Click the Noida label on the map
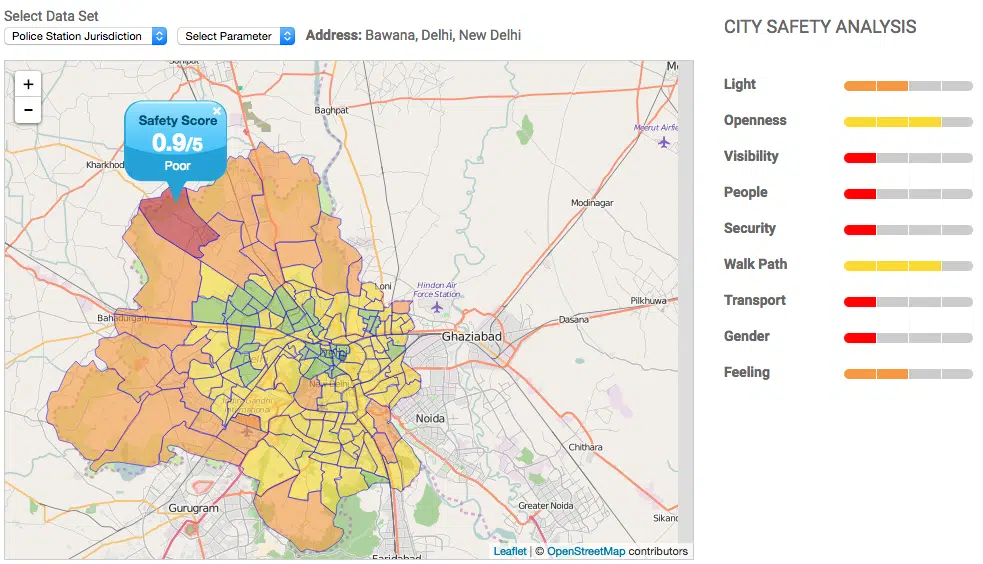983x564 pixels. pyautogui.click(x=430, y=419)
